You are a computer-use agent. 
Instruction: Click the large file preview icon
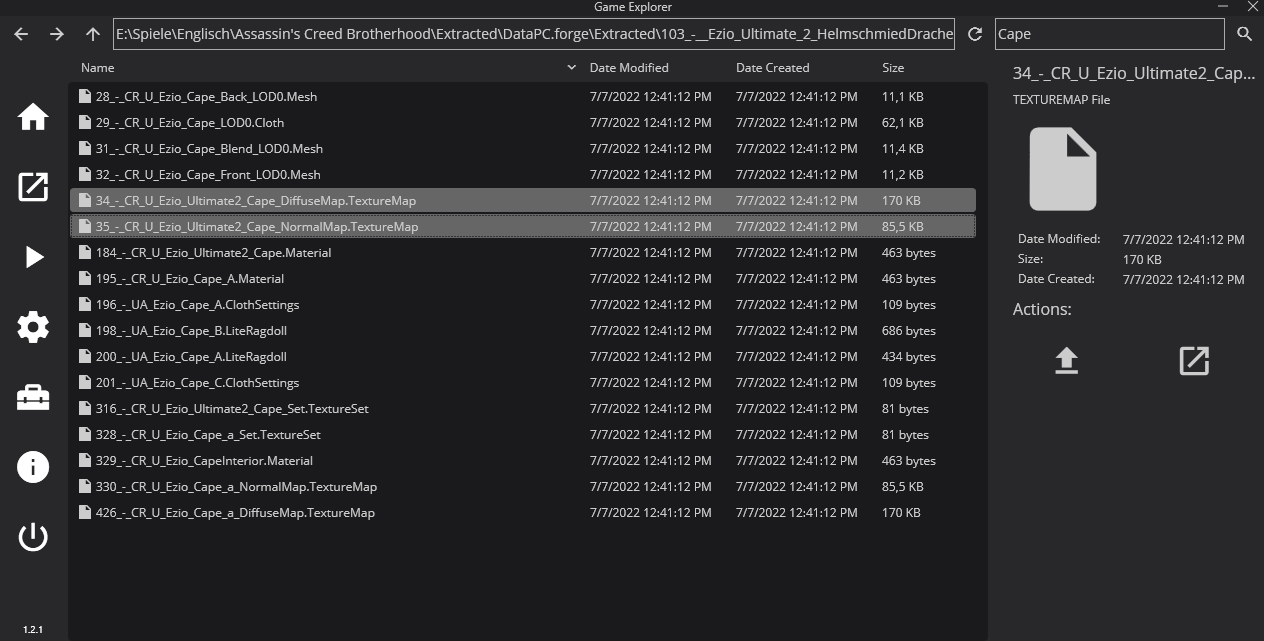pyautogui.click(x=1063, y=169)
